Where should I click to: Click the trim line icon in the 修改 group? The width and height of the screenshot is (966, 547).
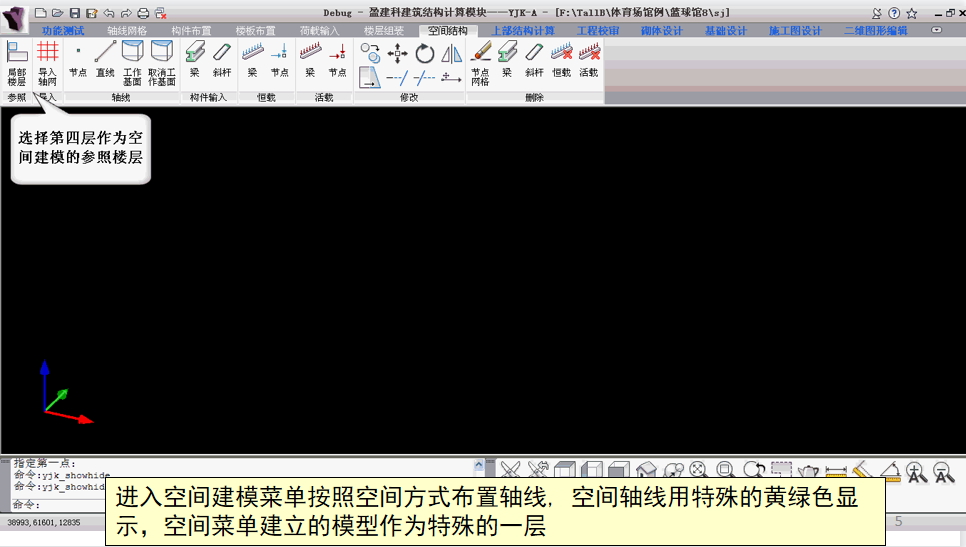point(397,78)
